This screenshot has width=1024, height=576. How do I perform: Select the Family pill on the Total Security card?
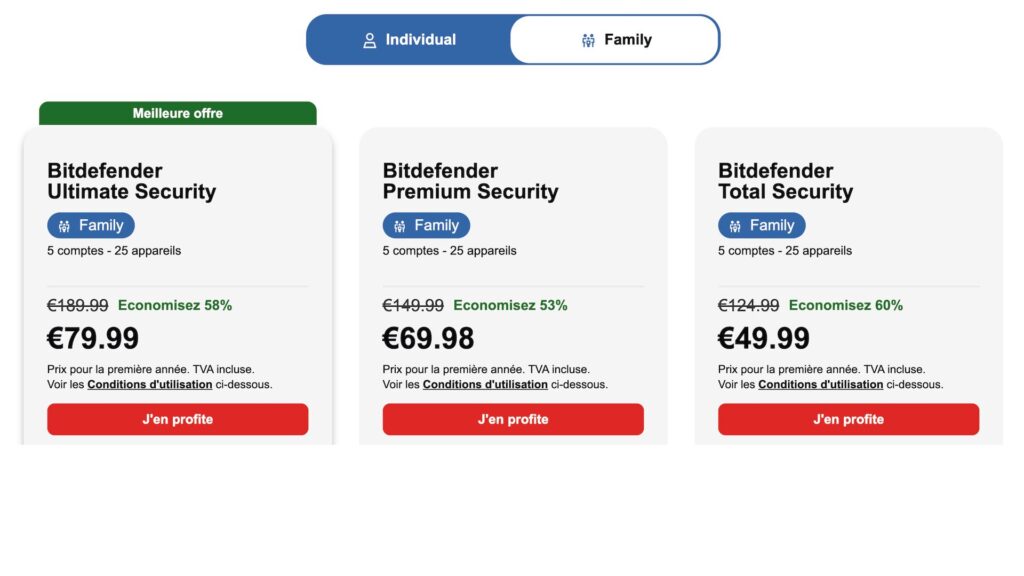pyautogui.click(x=762, y=225)
